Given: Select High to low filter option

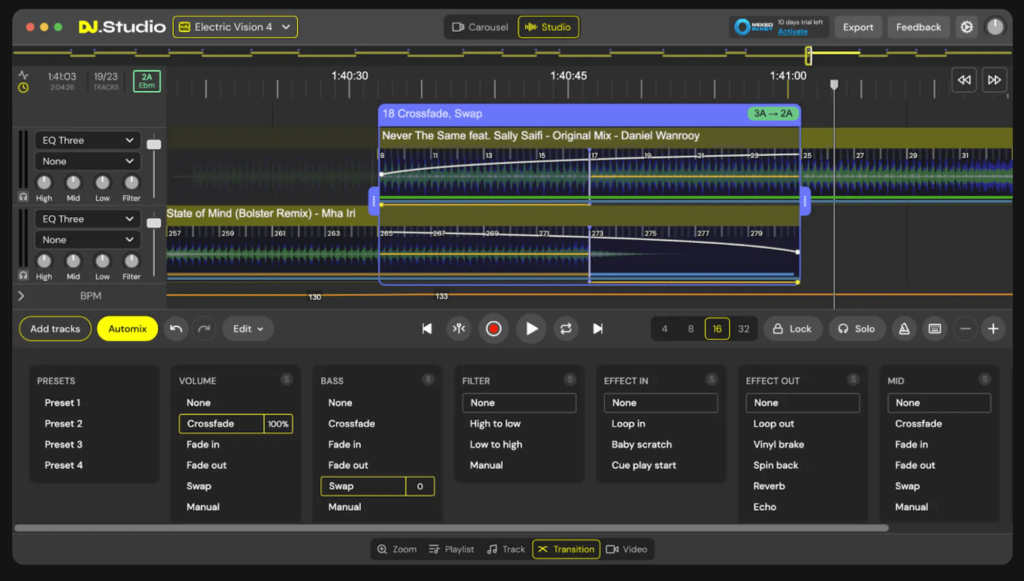Looking at the screenshot, I should [x=495, y=424].
